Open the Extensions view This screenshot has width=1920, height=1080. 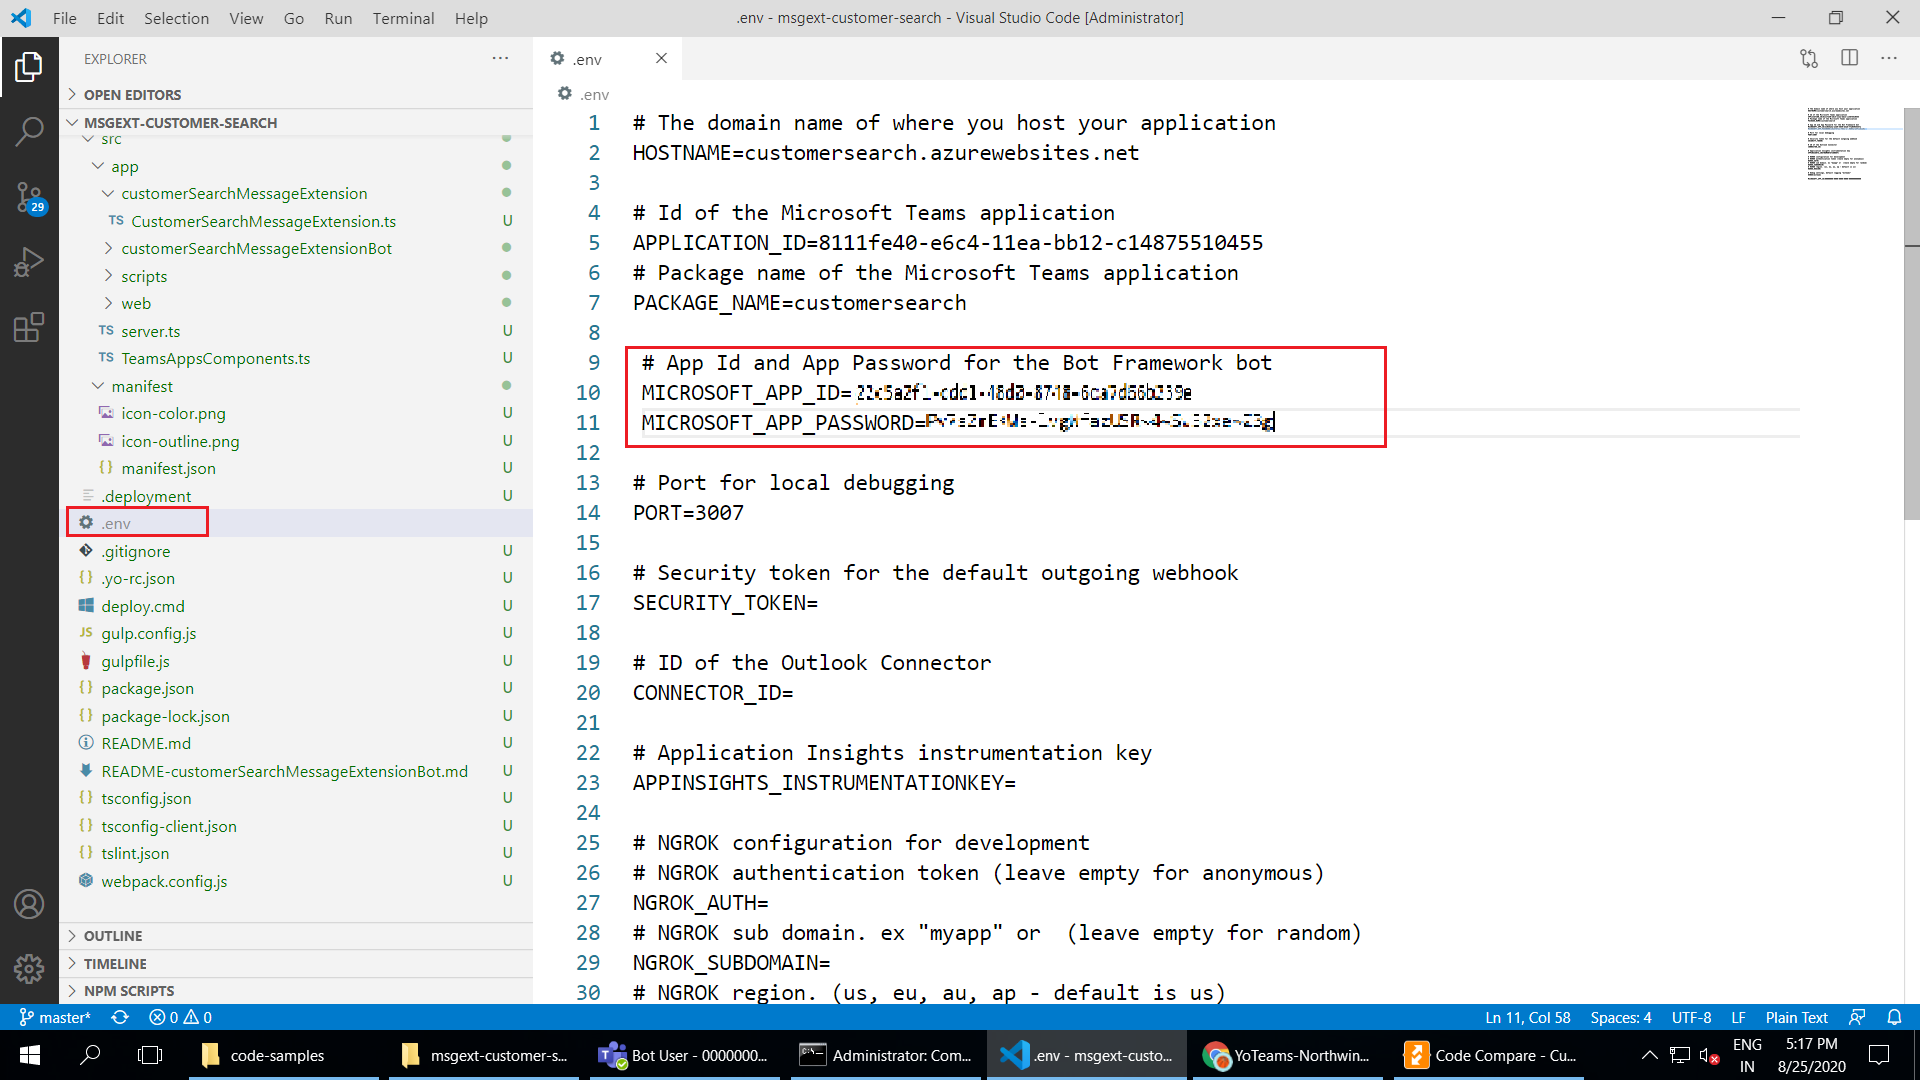pyautogui.click(x=29, y=327)
